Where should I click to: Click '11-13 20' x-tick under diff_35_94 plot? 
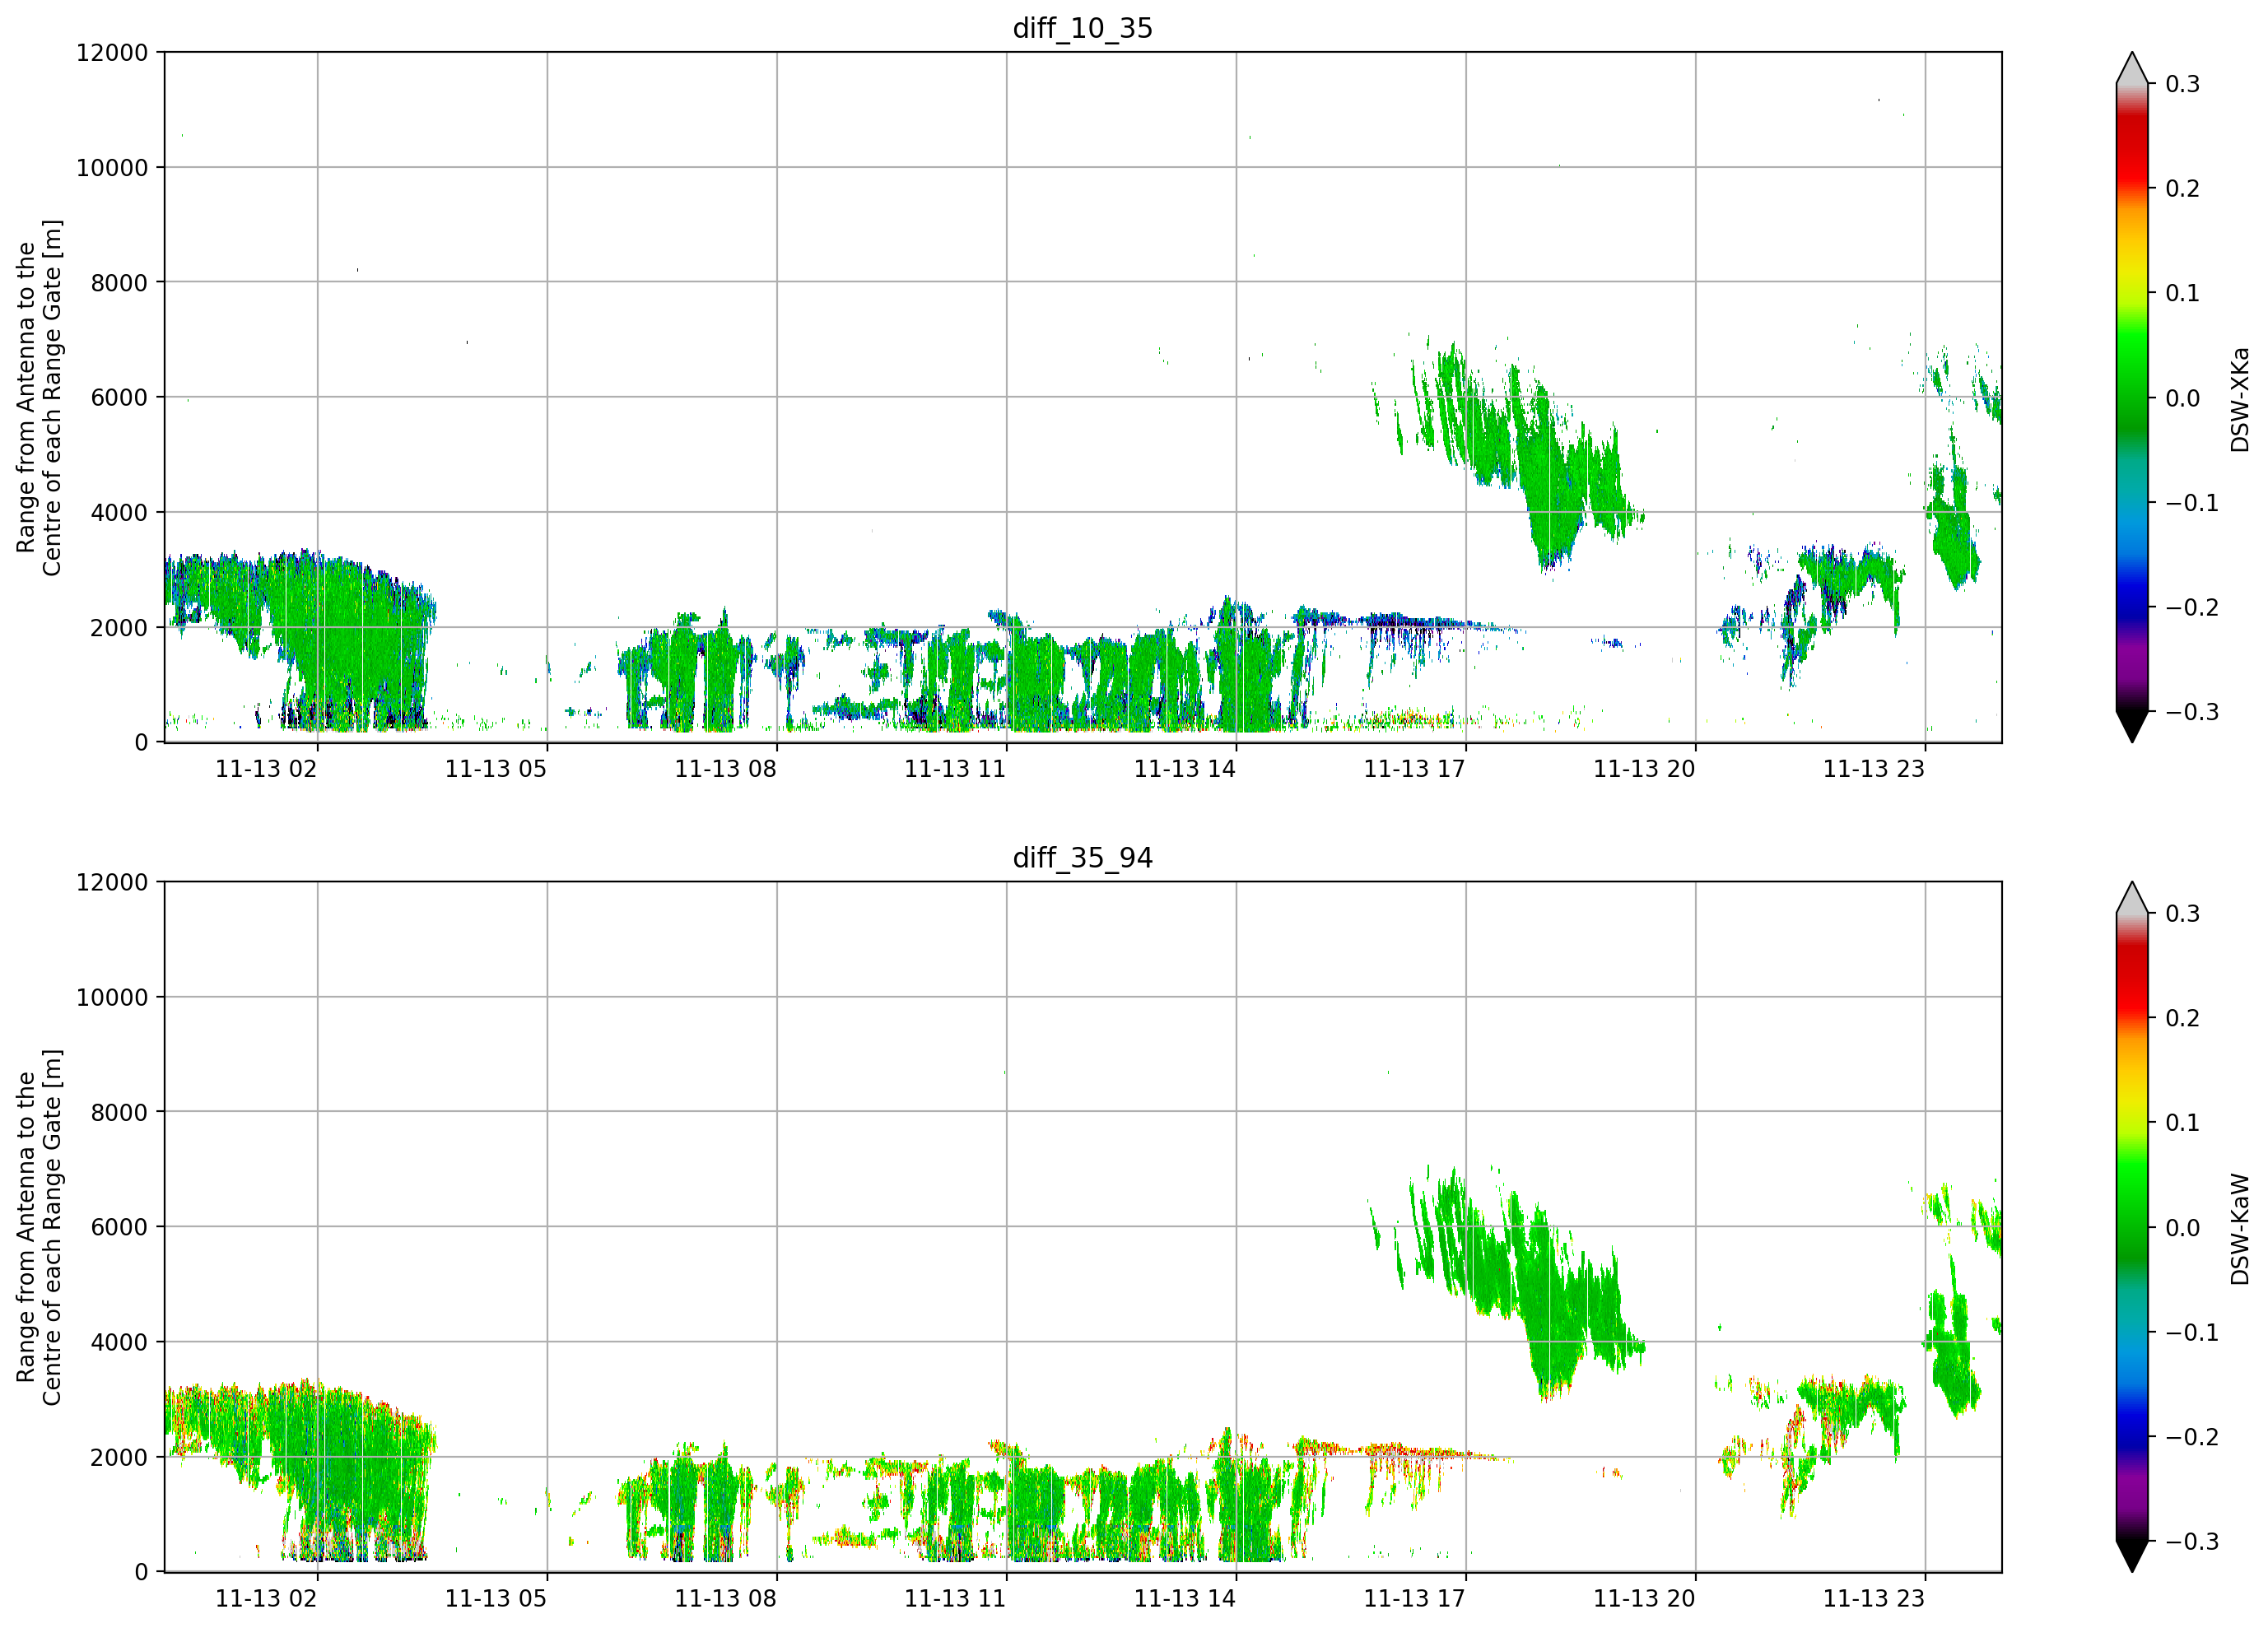coord(1644,1599)
